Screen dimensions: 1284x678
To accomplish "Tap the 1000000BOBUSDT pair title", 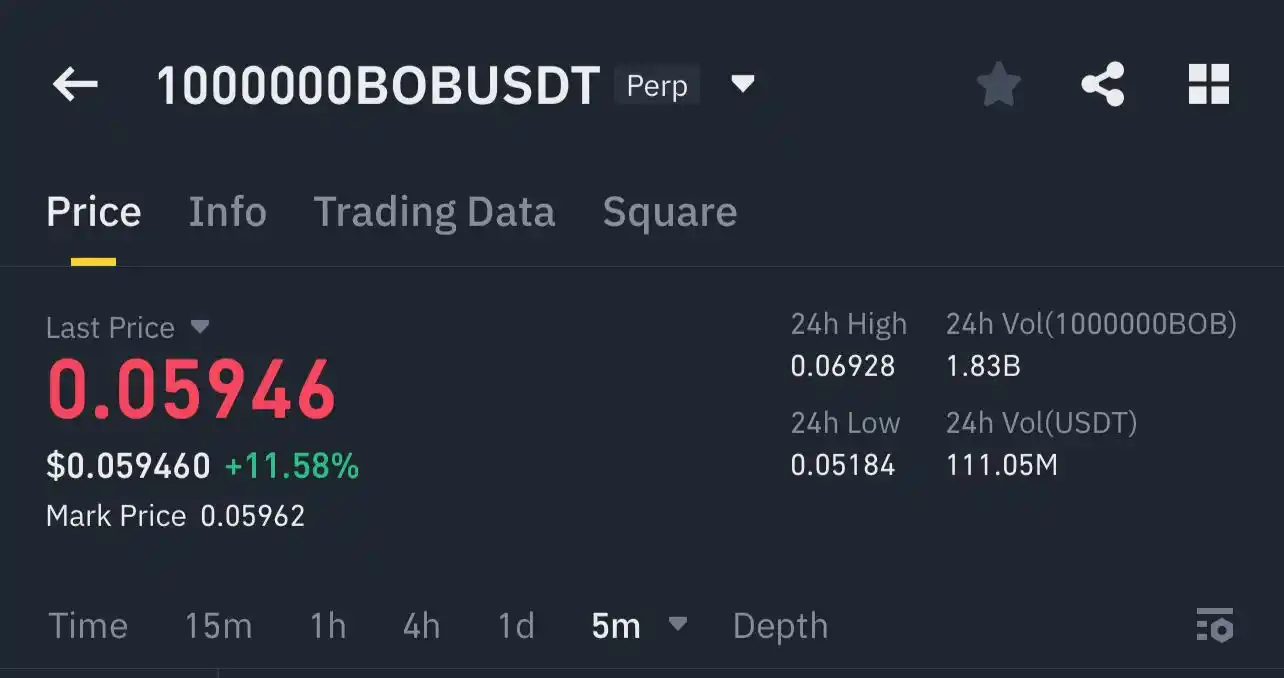I will pos(378,86).
